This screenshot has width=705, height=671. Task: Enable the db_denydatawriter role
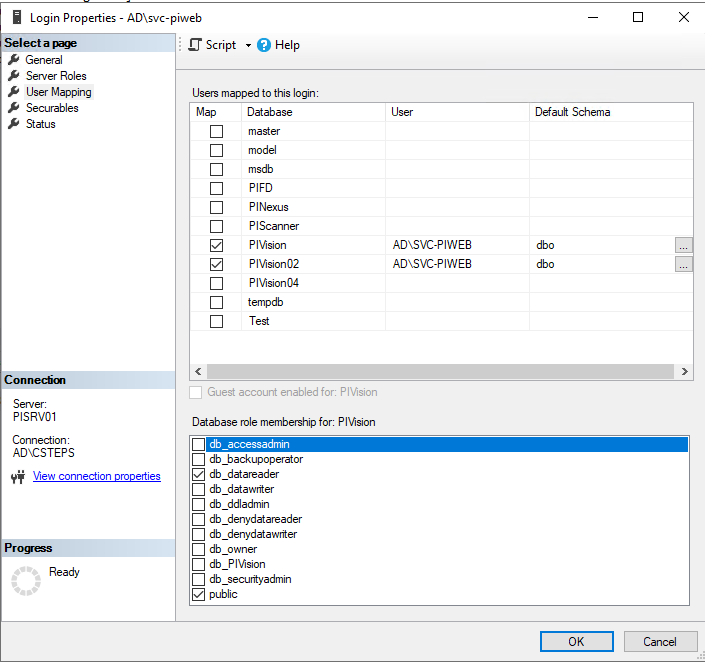click(198, 534)
